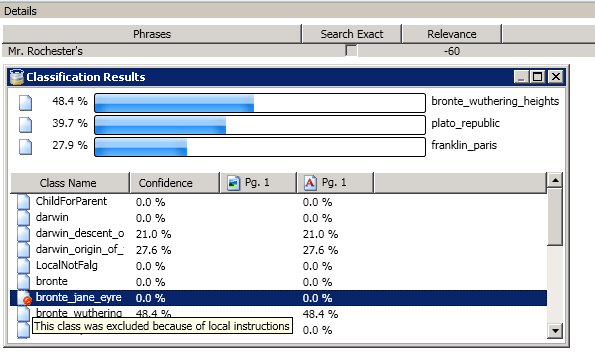
Task: Click the 48.4 % progress bar for bronte_wuthering_heights
Action: point(260,103)
